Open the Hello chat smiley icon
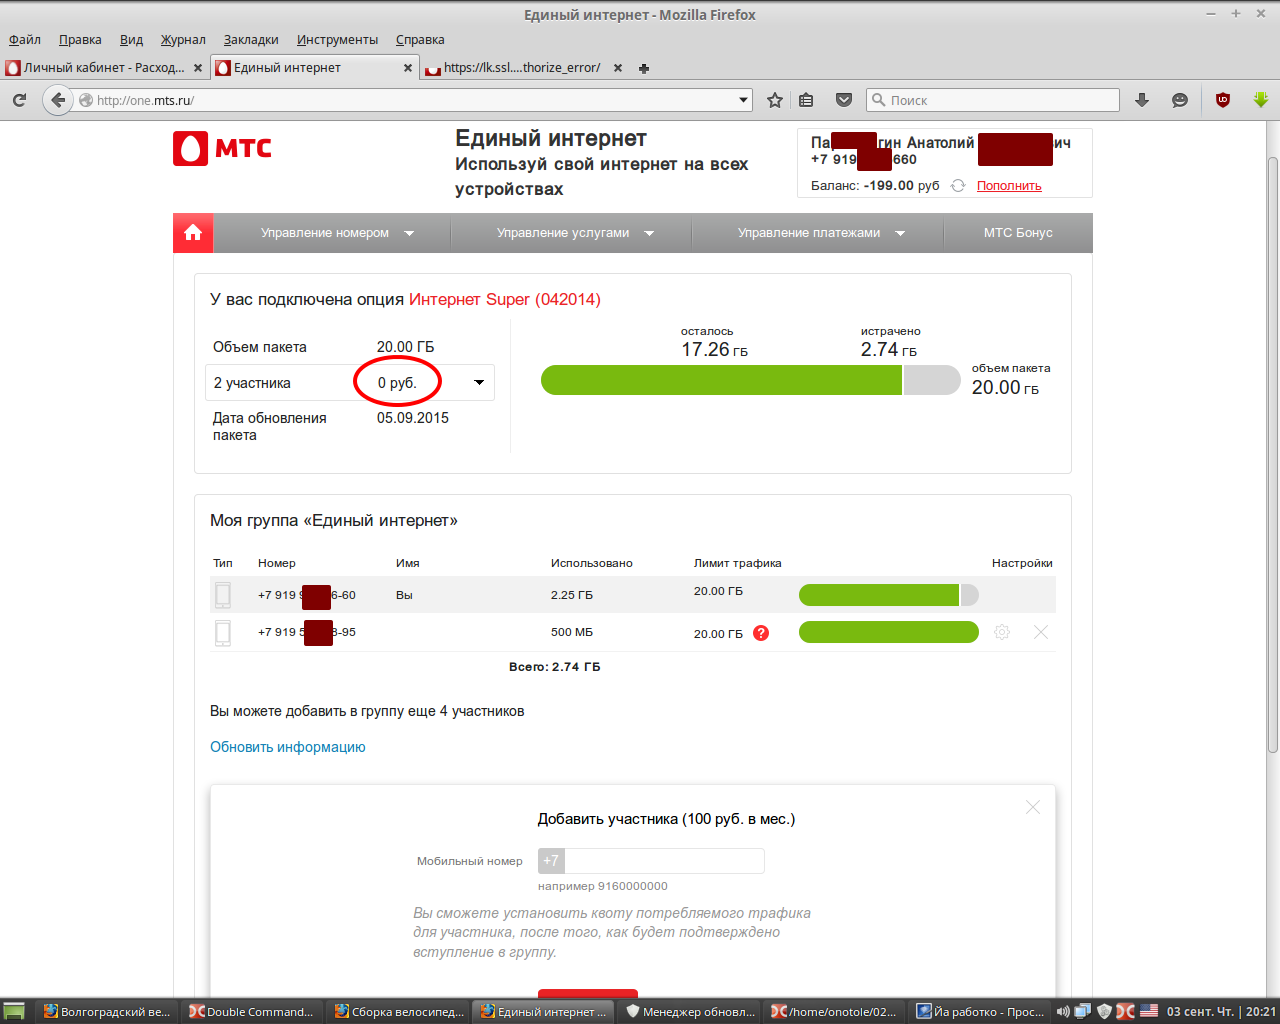 click(x=1180, y=100)
